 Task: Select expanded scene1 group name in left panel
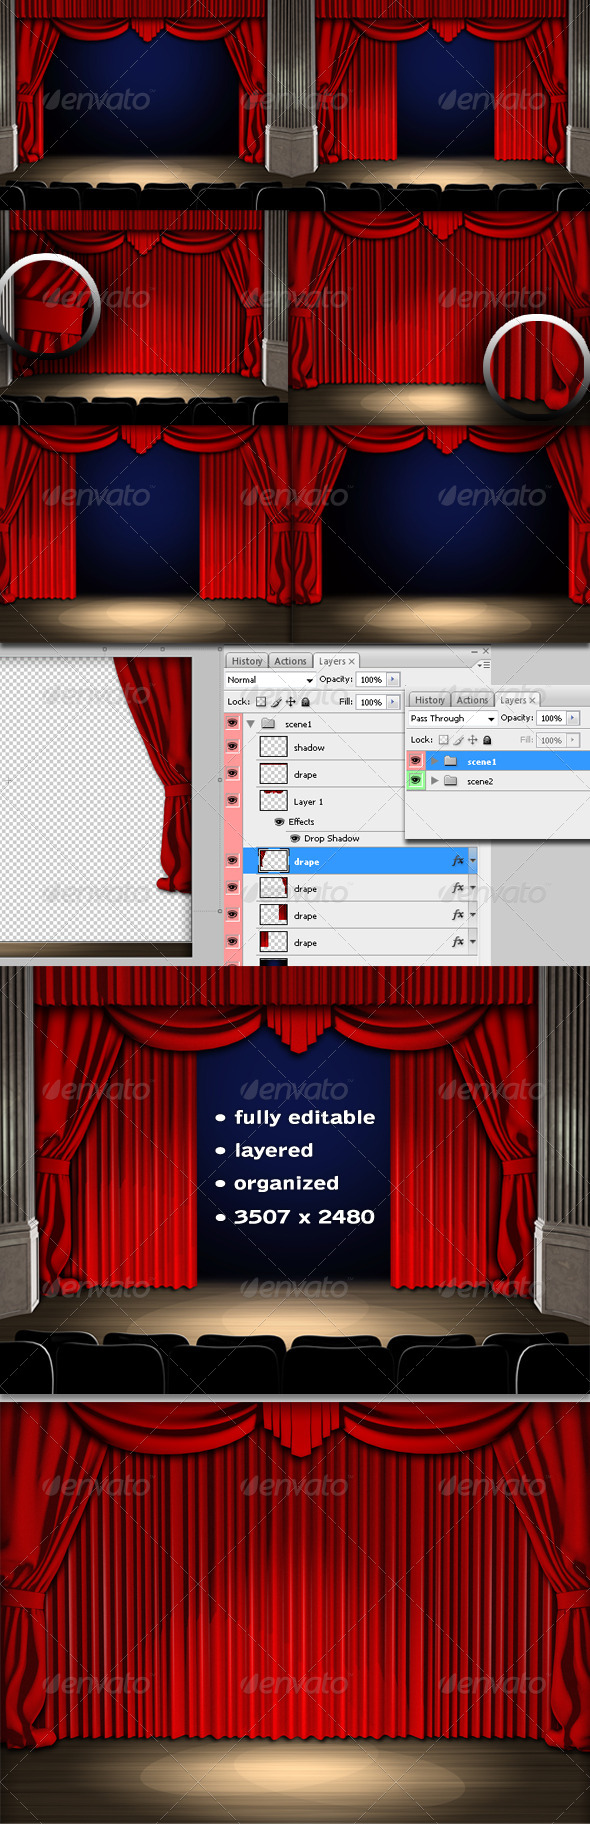(x=298, y=724)
